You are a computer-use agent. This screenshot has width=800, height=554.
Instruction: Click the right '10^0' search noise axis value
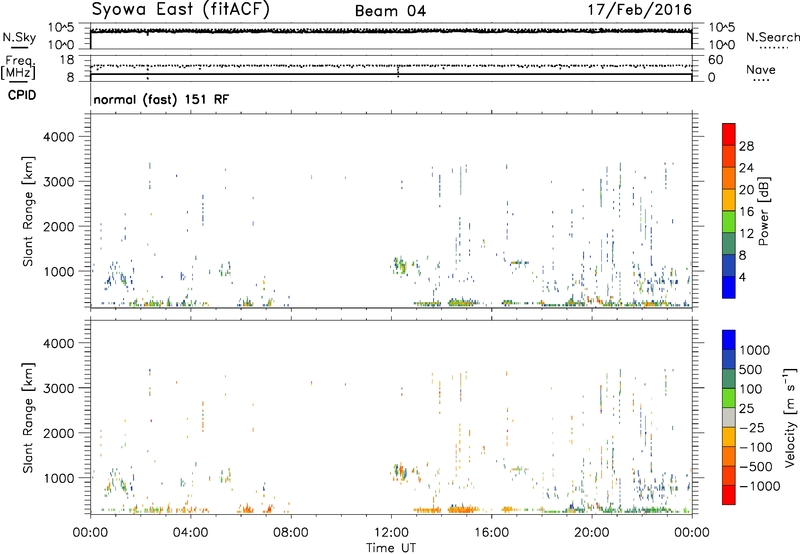[722, 45]
